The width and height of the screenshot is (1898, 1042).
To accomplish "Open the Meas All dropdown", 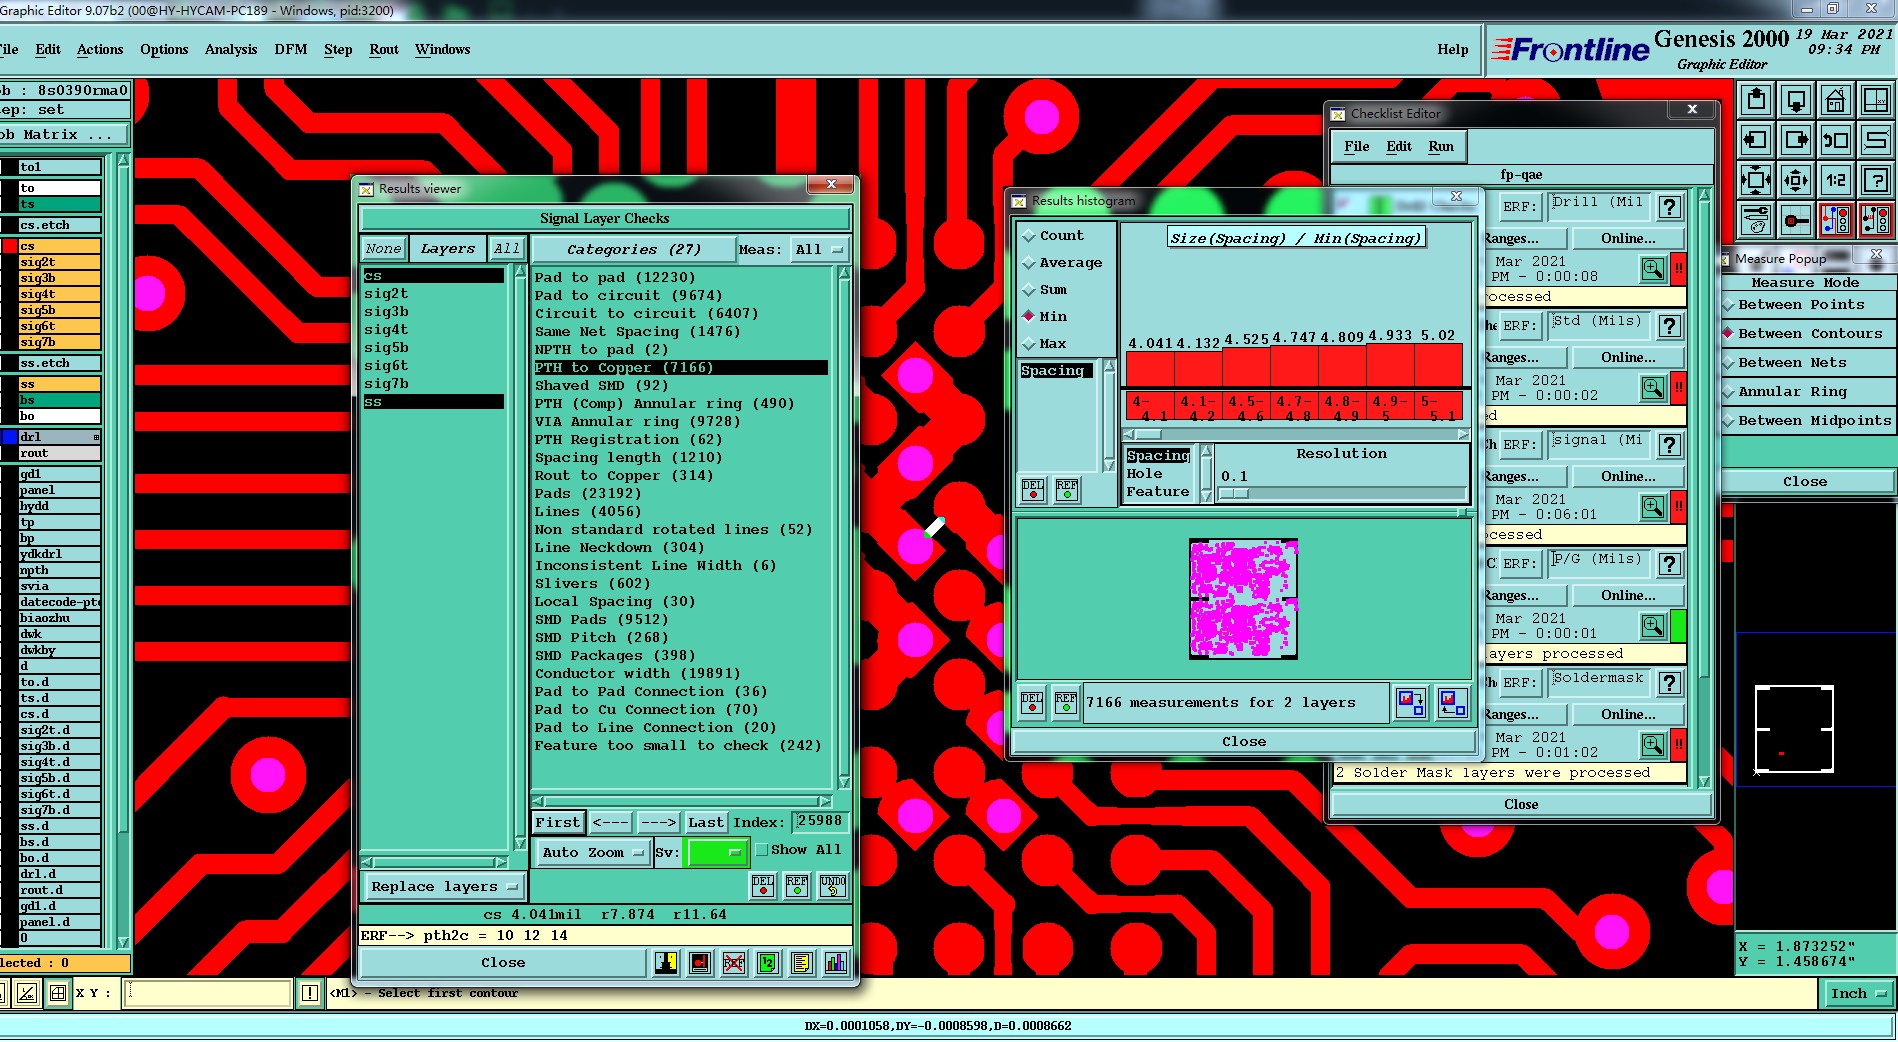I will 818,249.
